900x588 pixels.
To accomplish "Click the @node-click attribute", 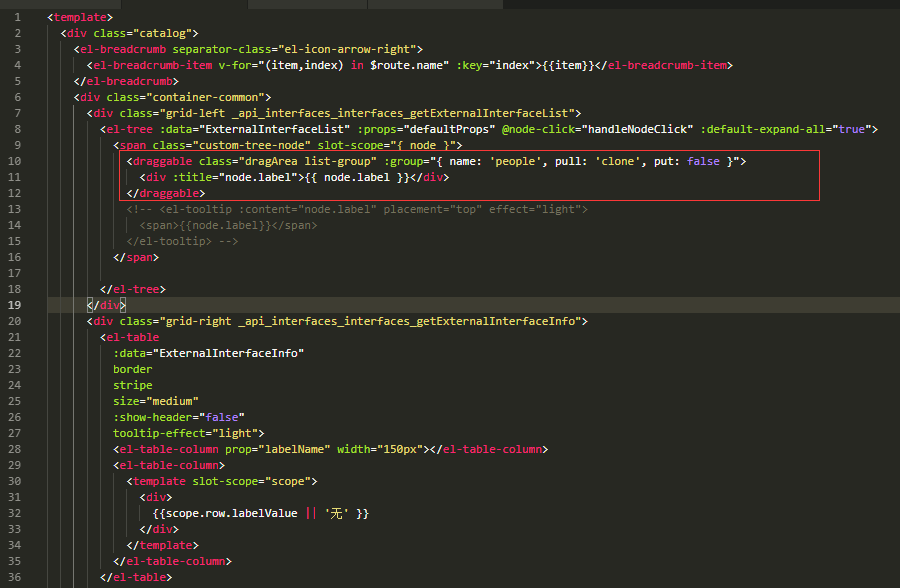I will click(x=538, y=129).
